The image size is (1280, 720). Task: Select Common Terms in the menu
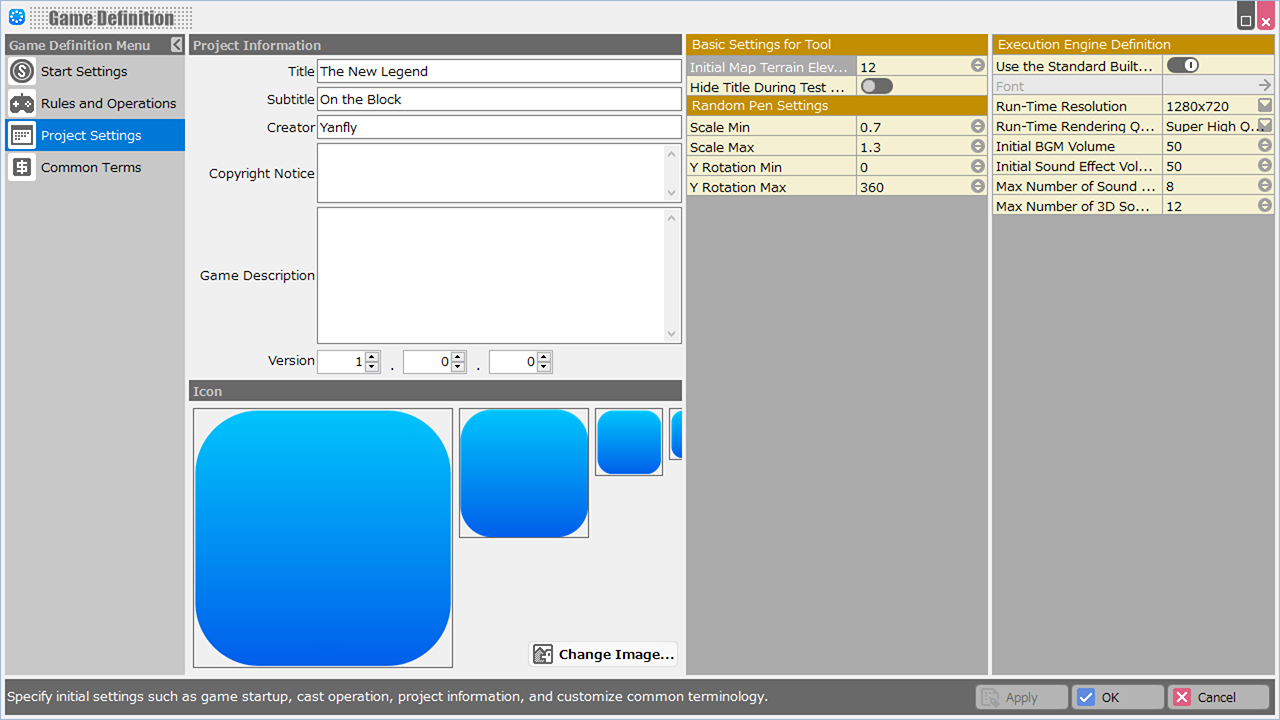91,167
